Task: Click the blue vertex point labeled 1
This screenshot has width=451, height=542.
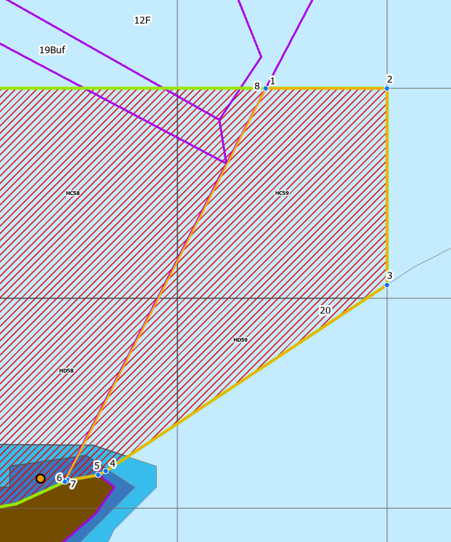Action: point(265,88)
